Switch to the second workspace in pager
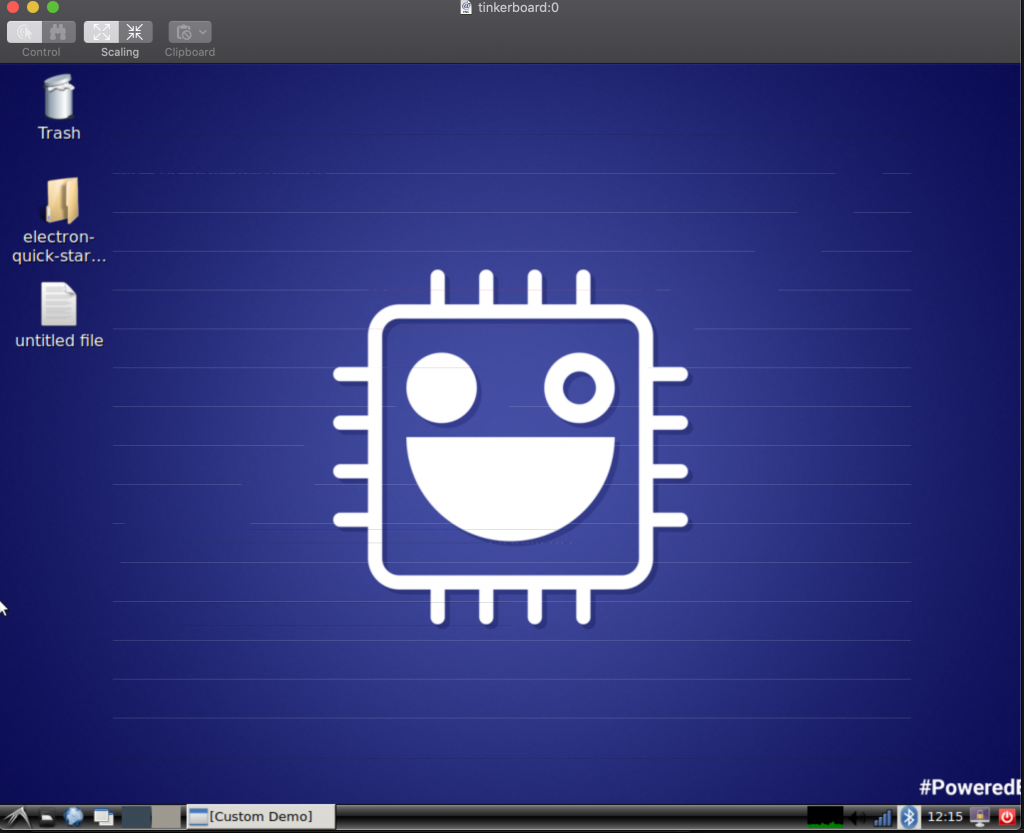The width and height of the screenshot is (1024, 833). tap(165, 817)
